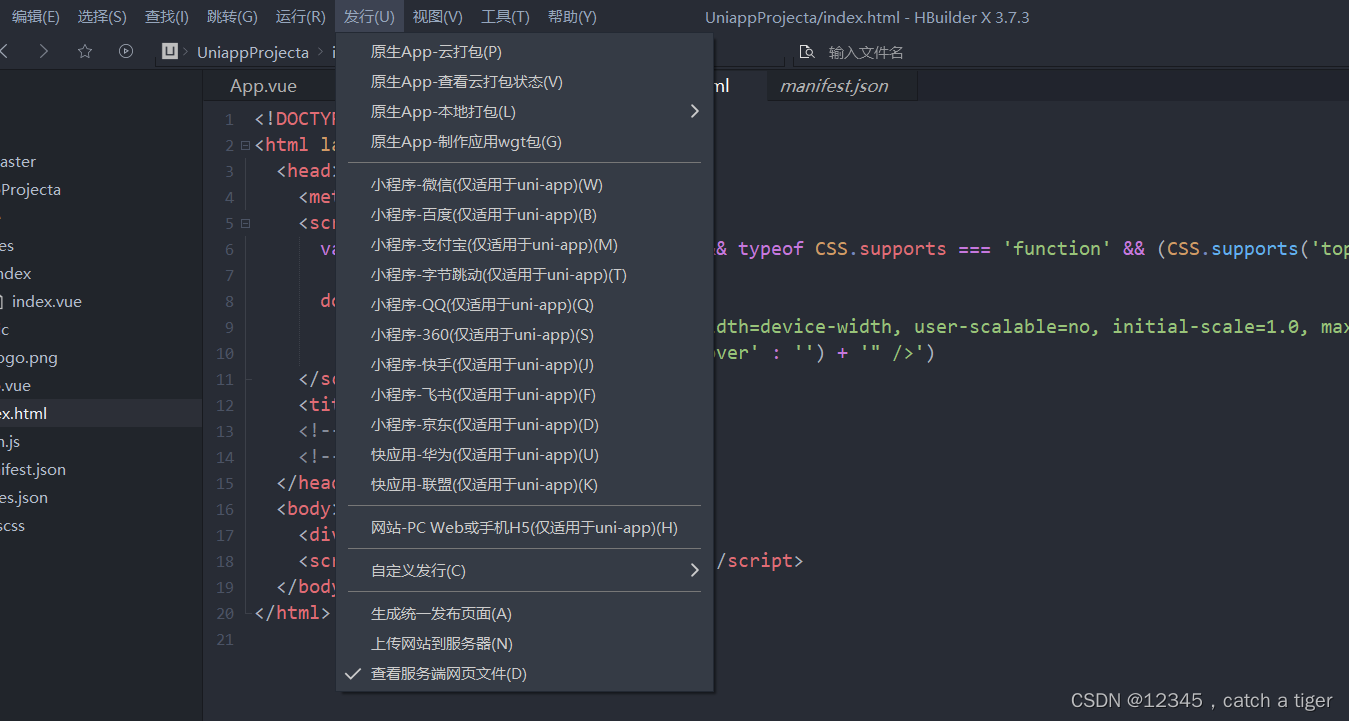Collapse html tag fold on line 2
Viewport: 1349px width, 721px height.
pos(245,145)
